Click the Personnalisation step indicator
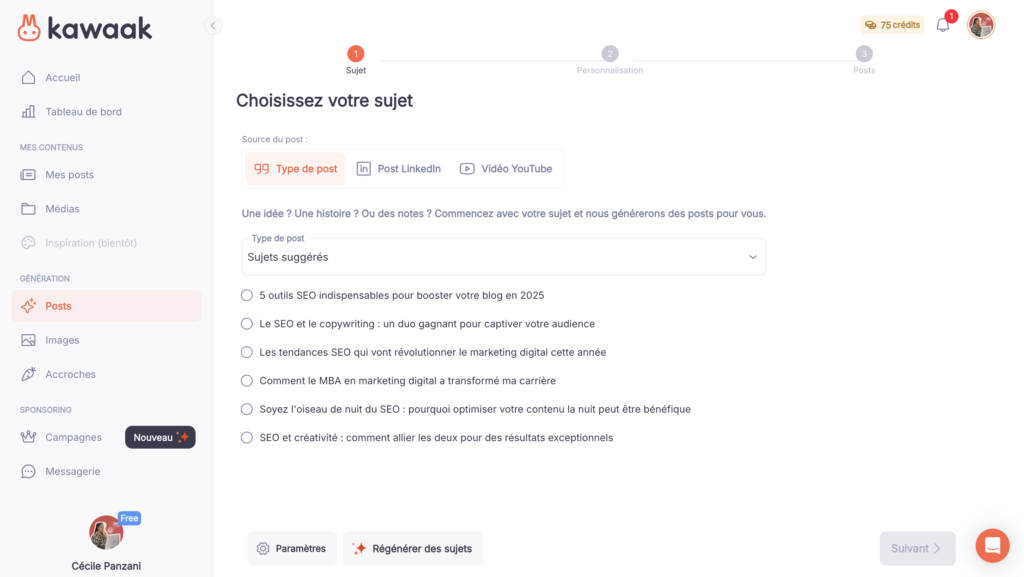 (x=610, y=54)
